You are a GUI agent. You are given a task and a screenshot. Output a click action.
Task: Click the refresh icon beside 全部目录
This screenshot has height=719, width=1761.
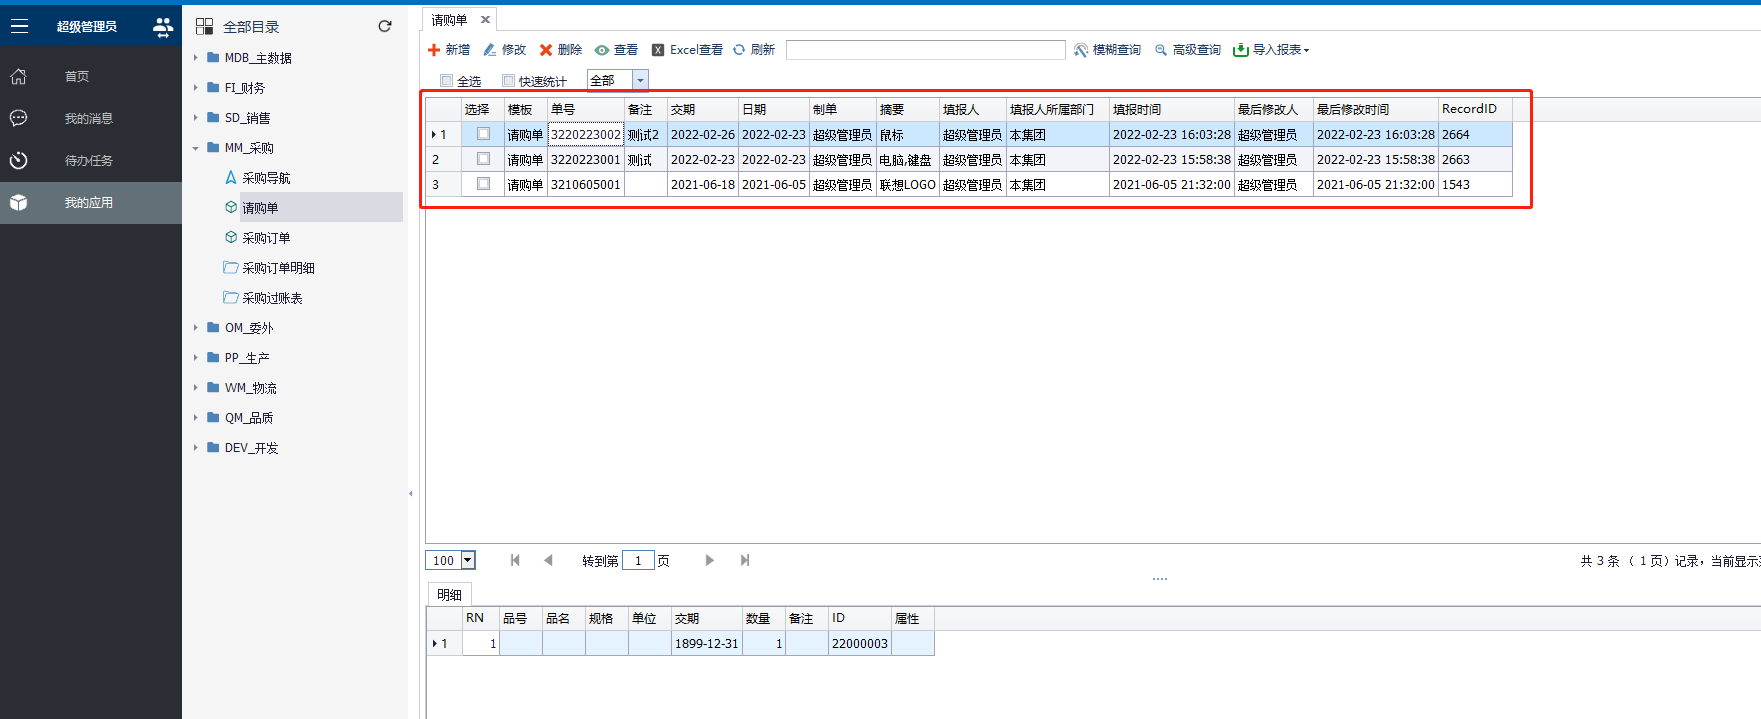(x=385, y=26)
